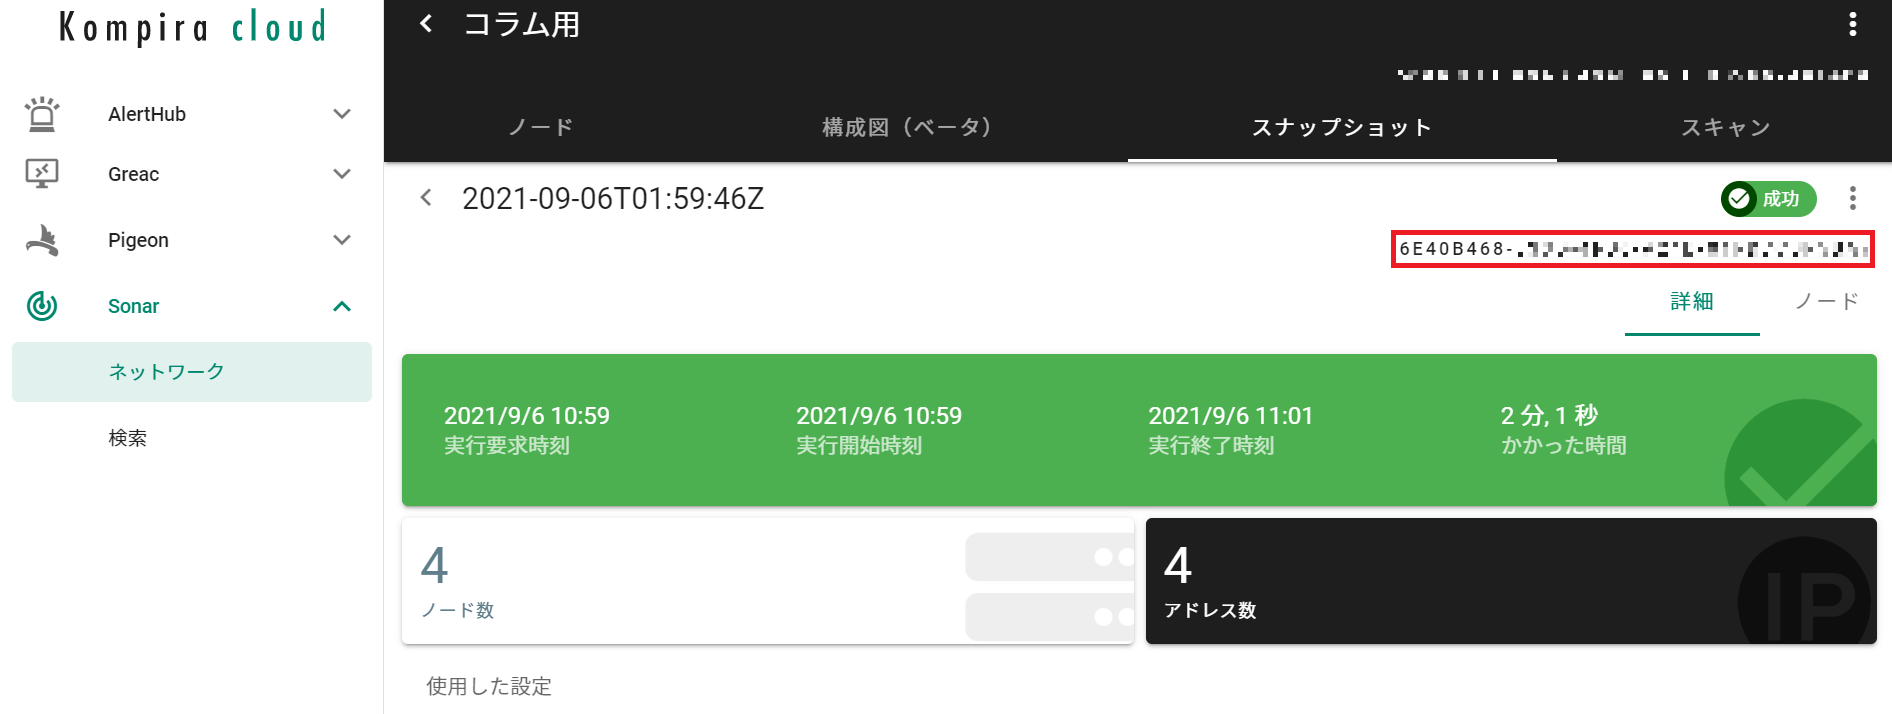
Task: Open the 構成図（ベータ） tab
Action: coord(906,128)
